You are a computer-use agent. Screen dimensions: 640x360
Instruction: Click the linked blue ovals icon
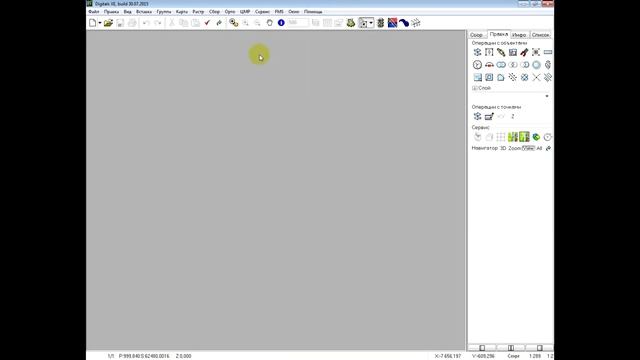pos(501,65)
